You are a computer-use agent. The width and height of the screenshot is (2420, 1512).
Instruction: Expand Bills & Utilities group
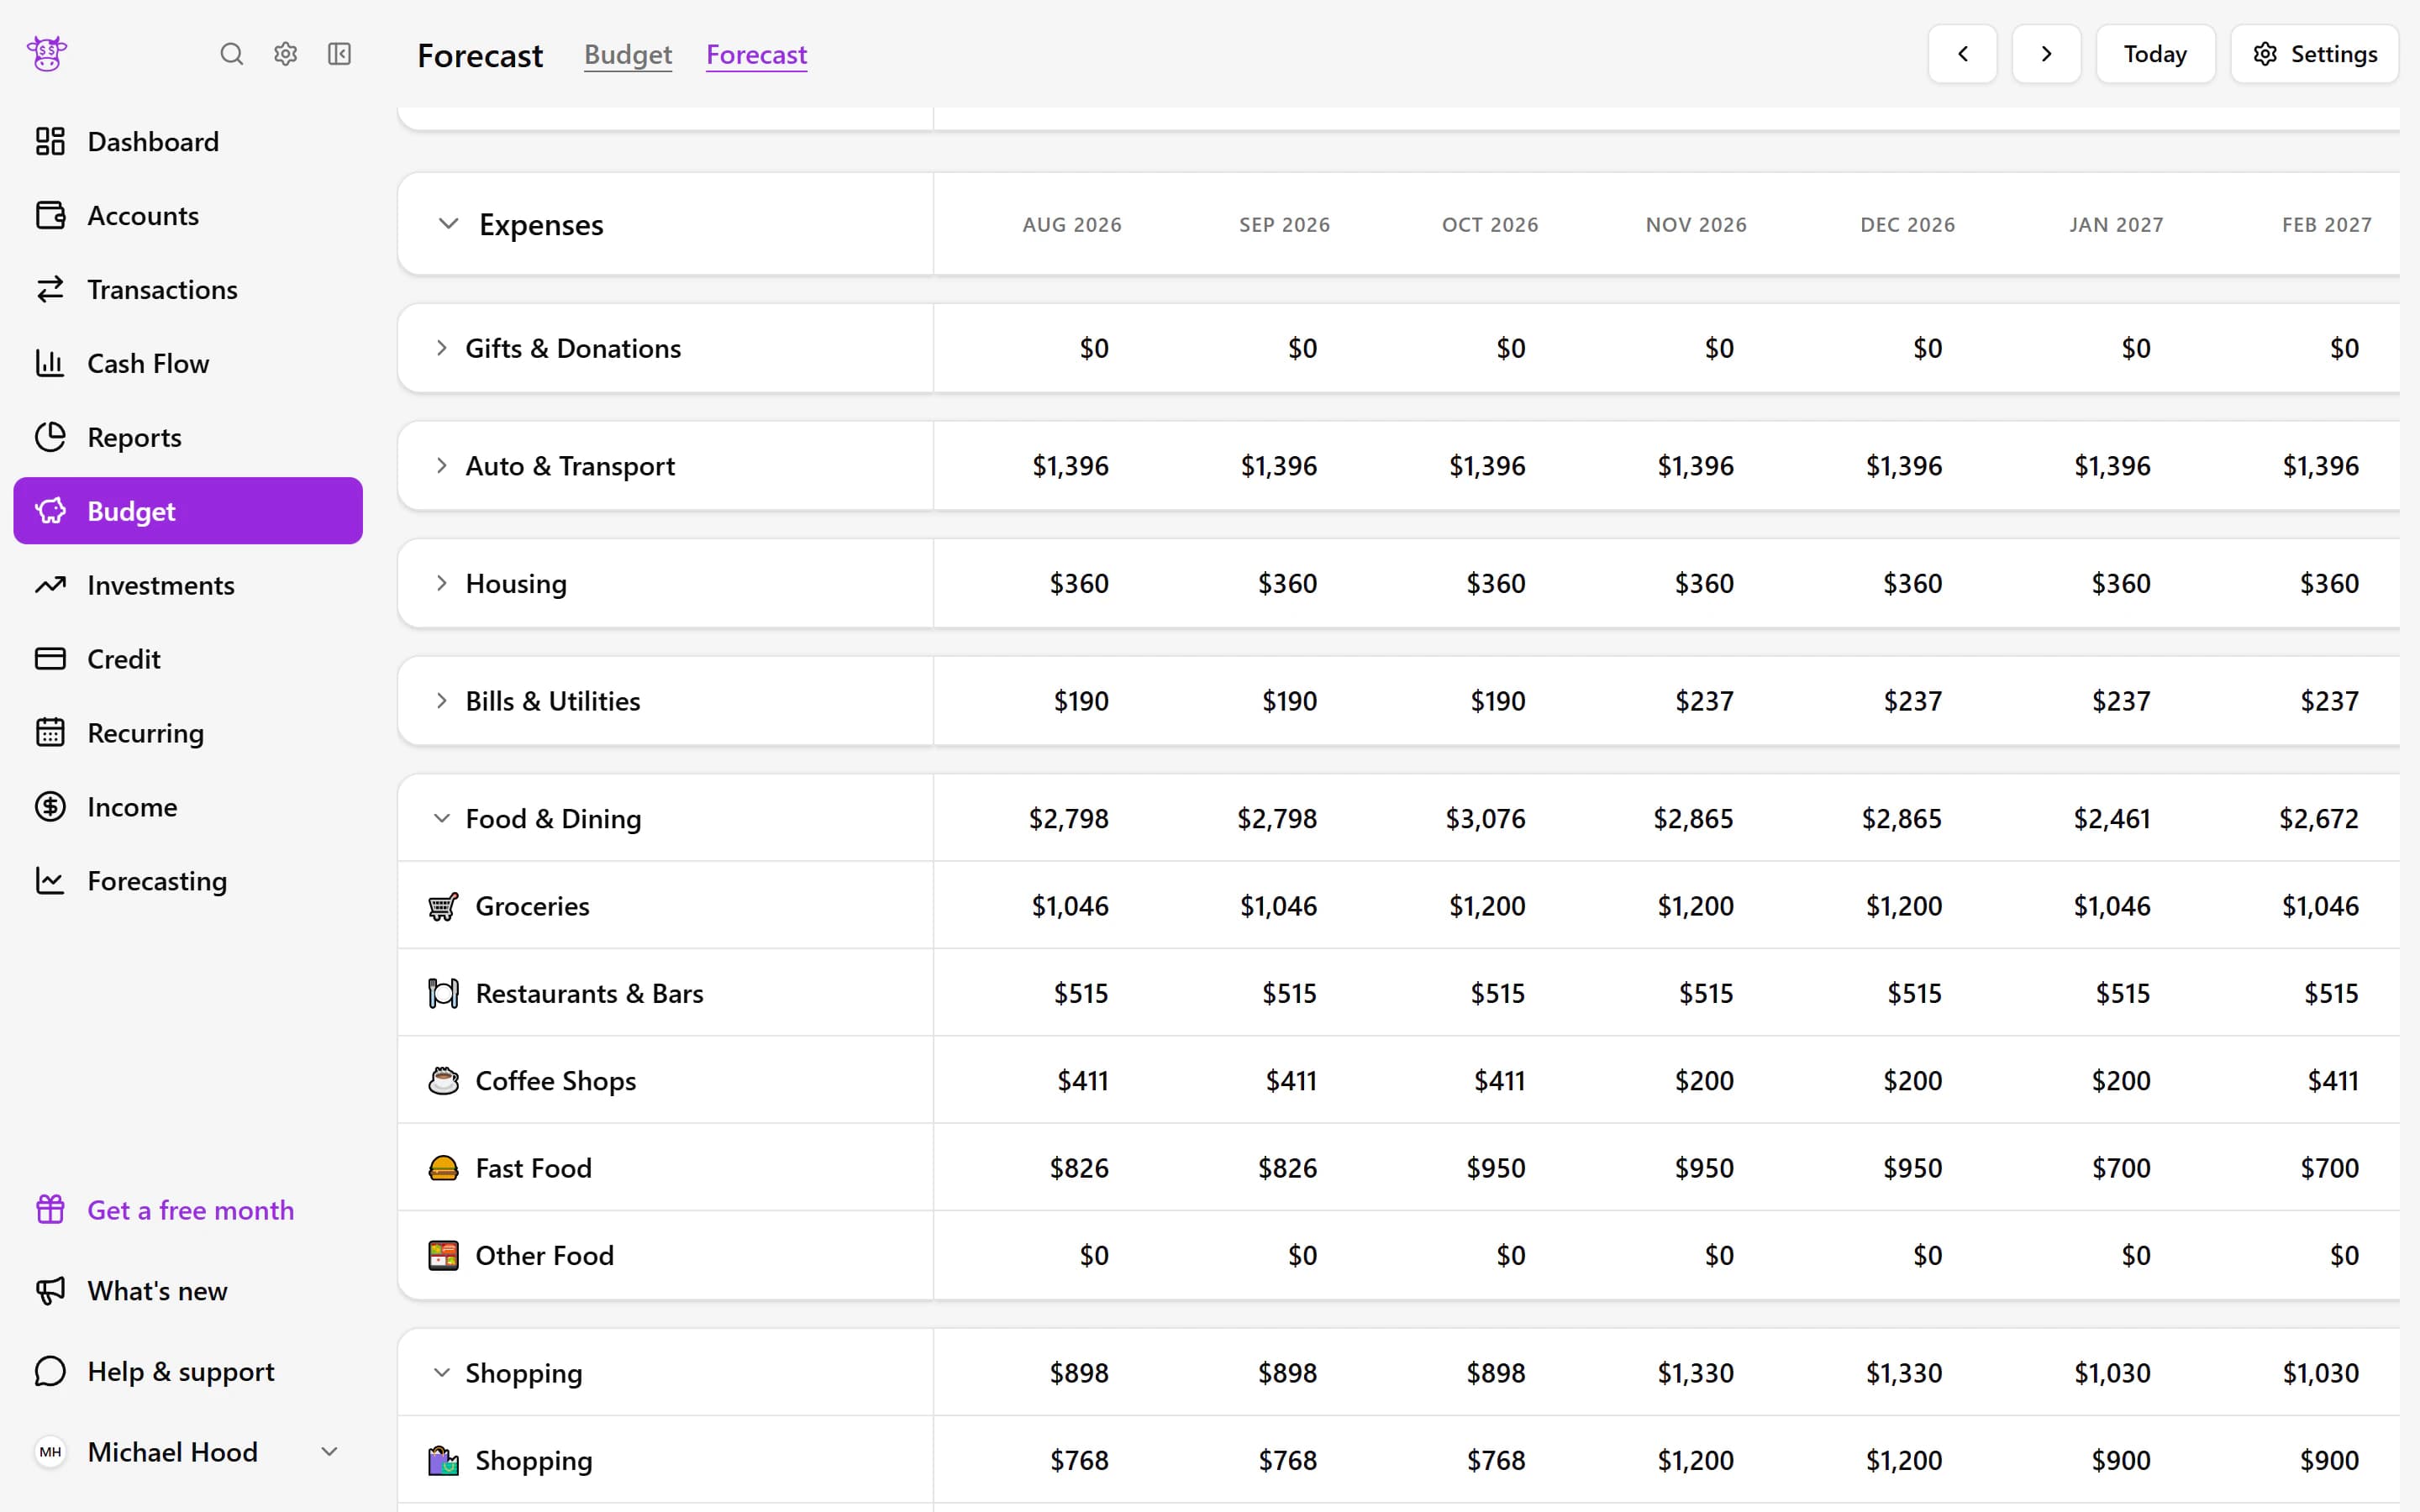click(441, 701)
